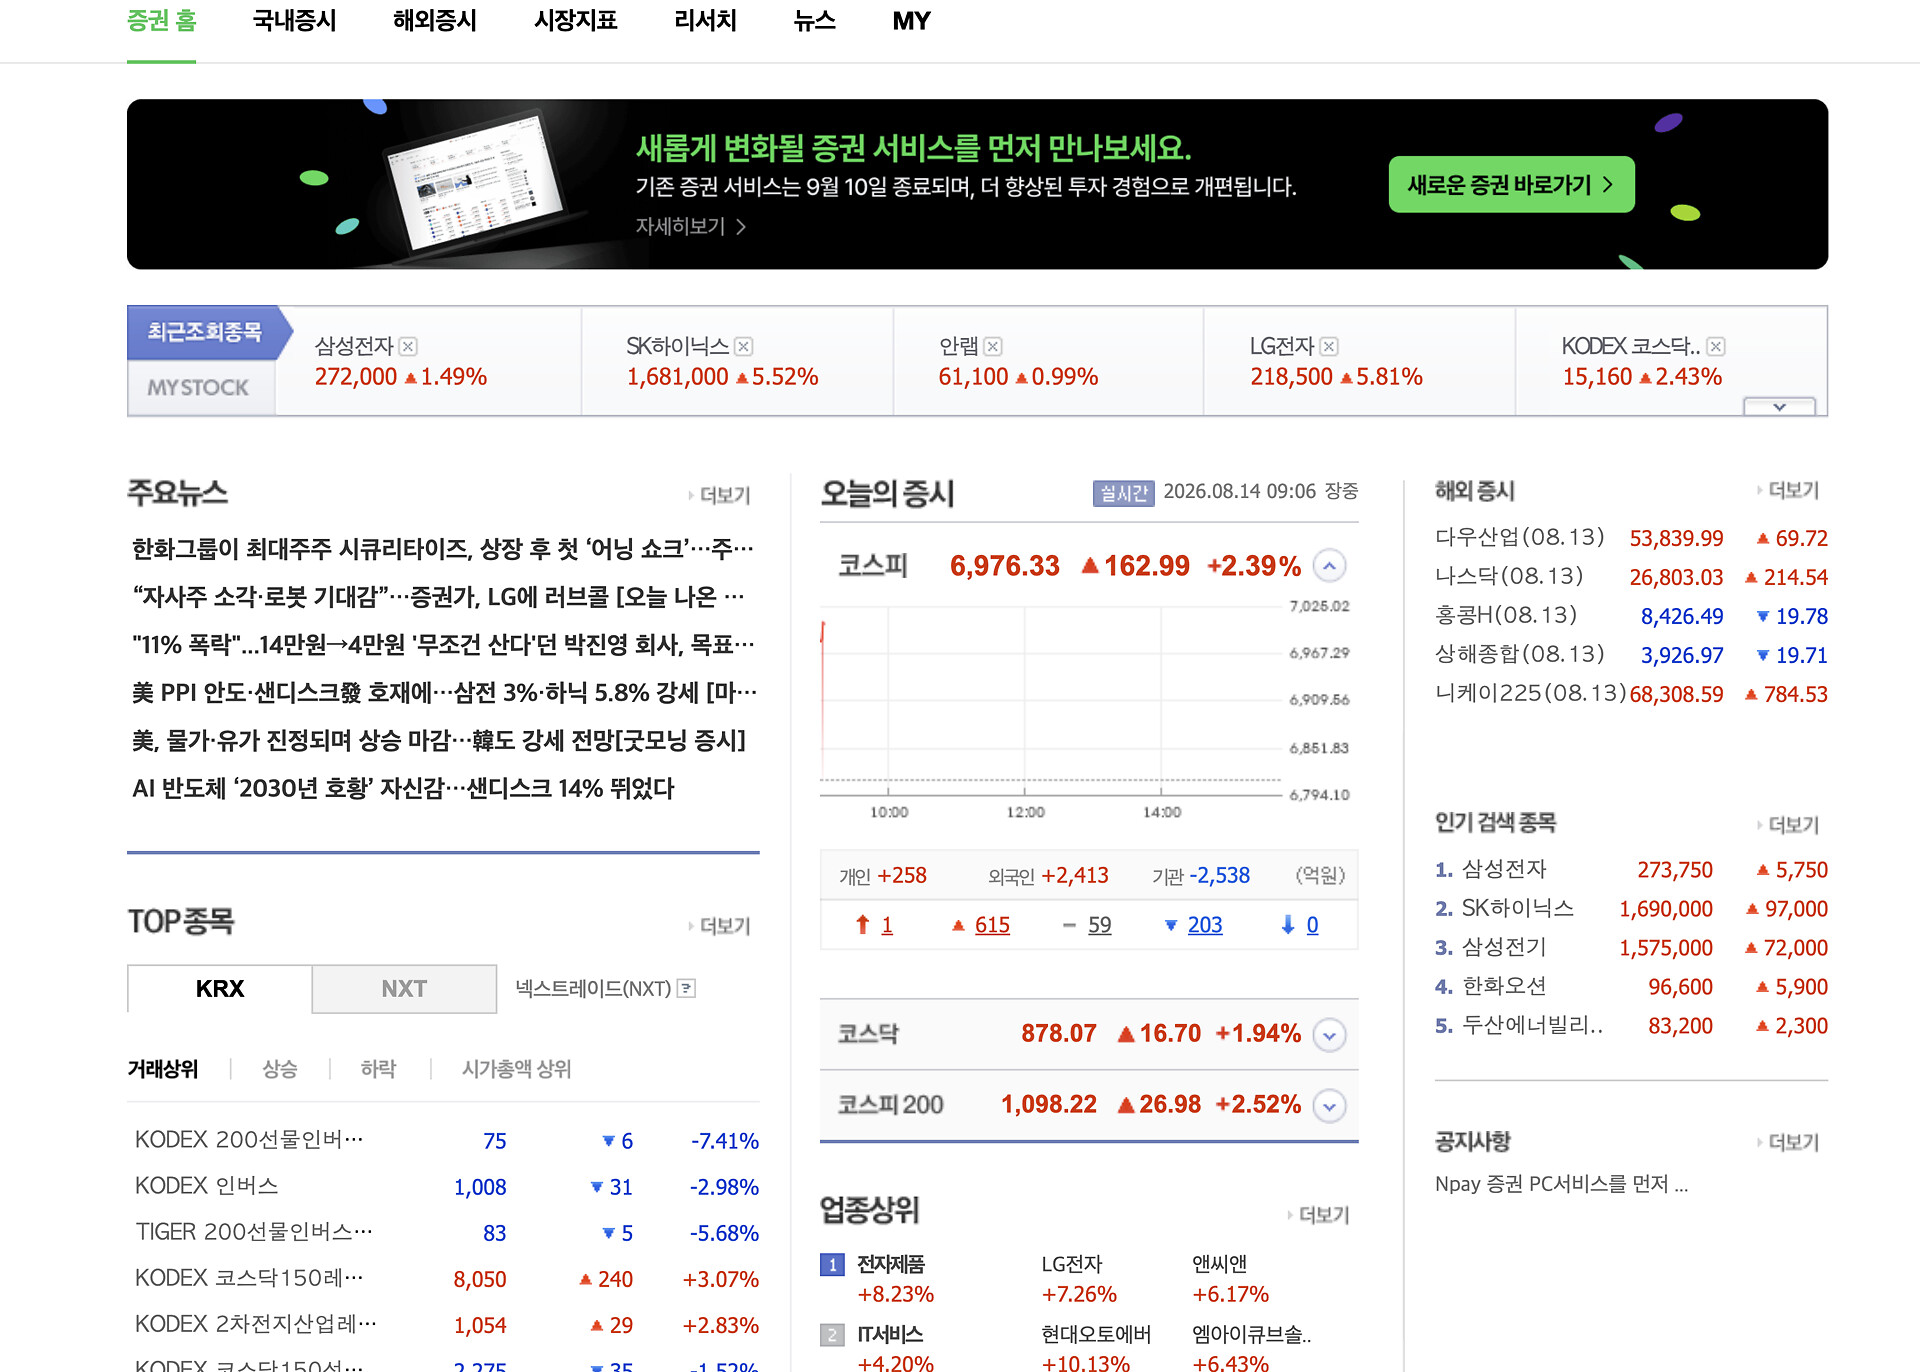
Task: Select the 거래상위 filter
Action: point(163,1069)
